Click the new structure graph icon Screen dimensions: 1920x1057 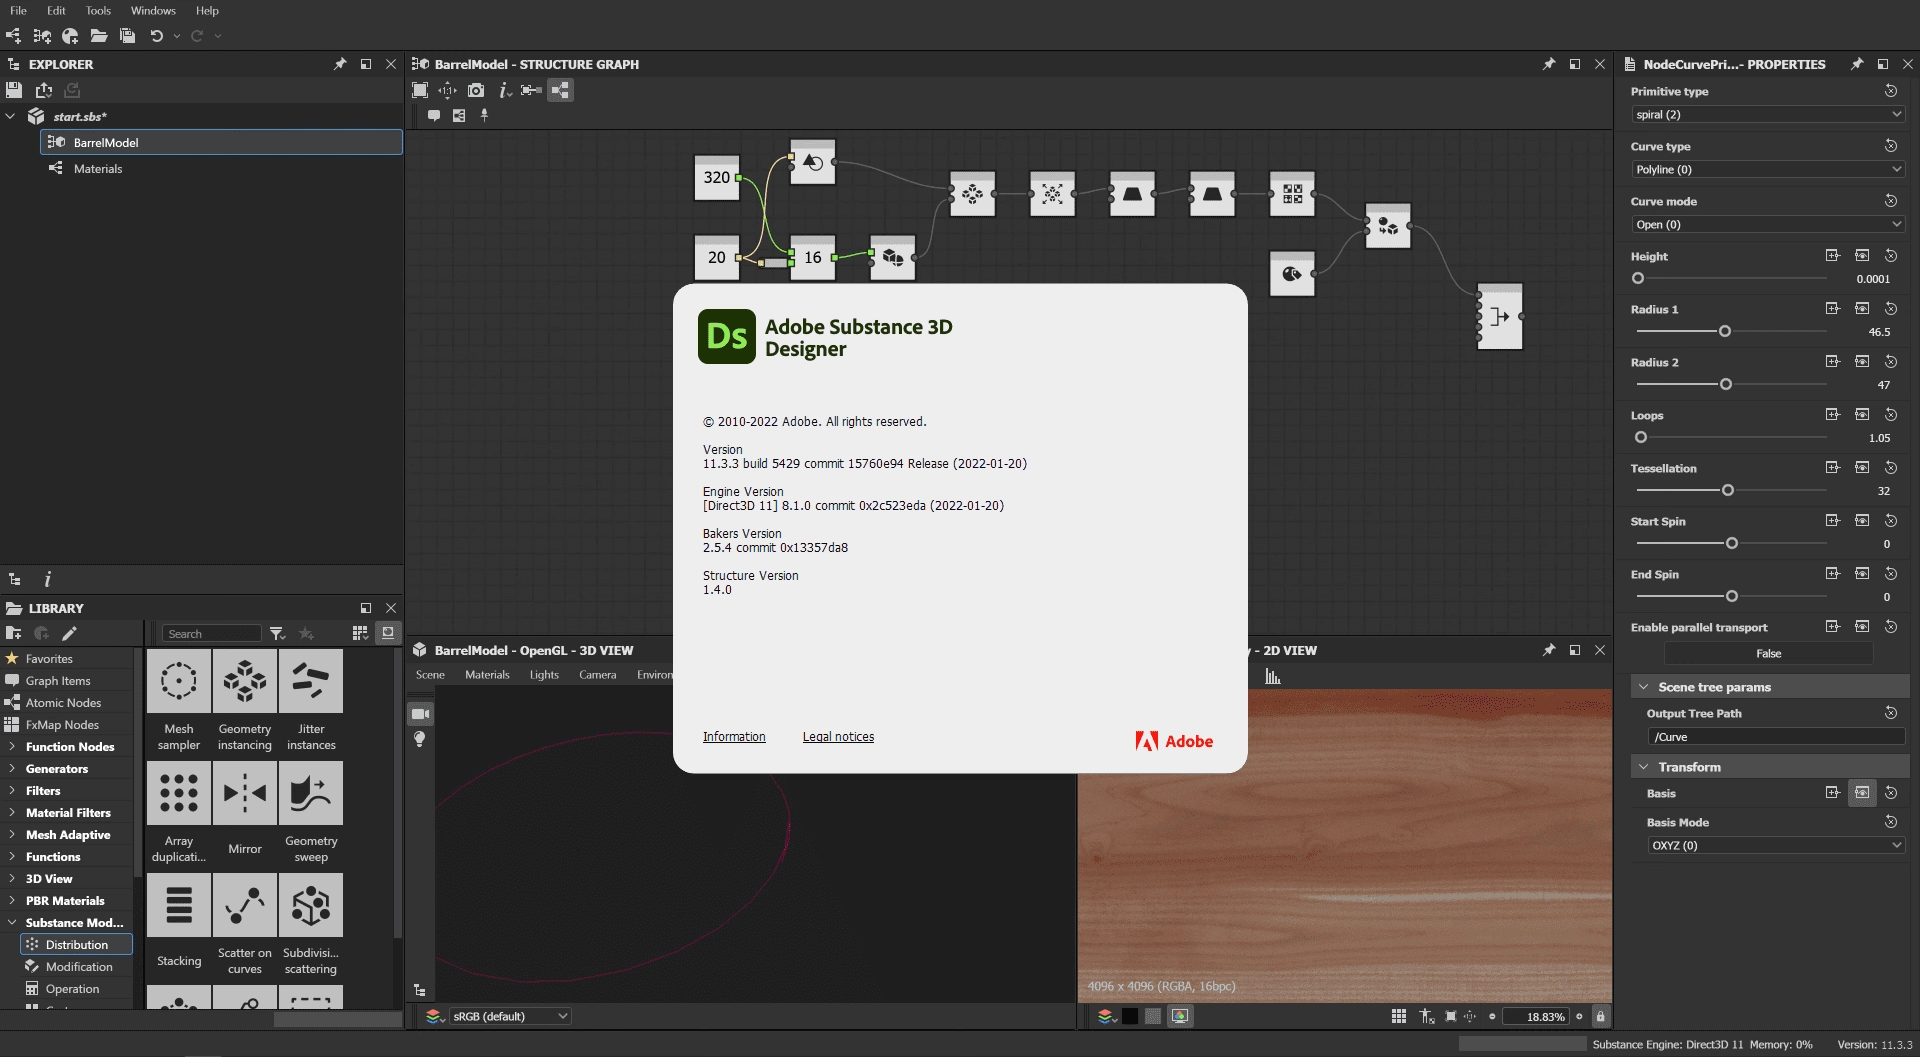tap(42, 36)
